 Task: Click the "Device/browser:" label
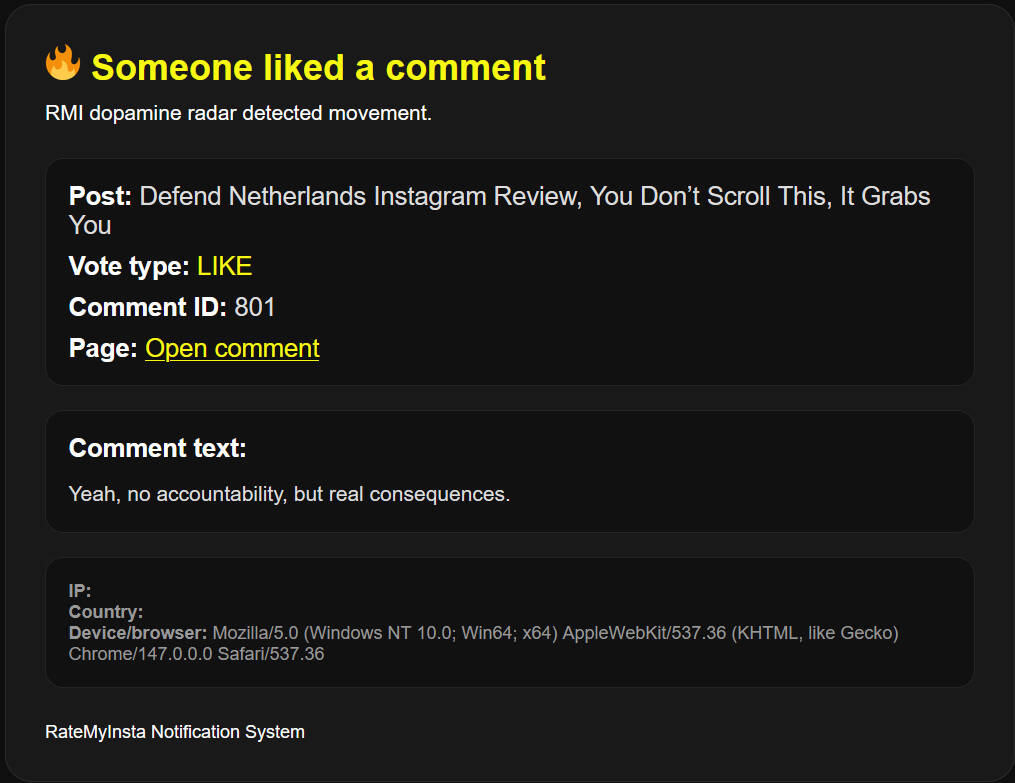click(x=138, y=633)
